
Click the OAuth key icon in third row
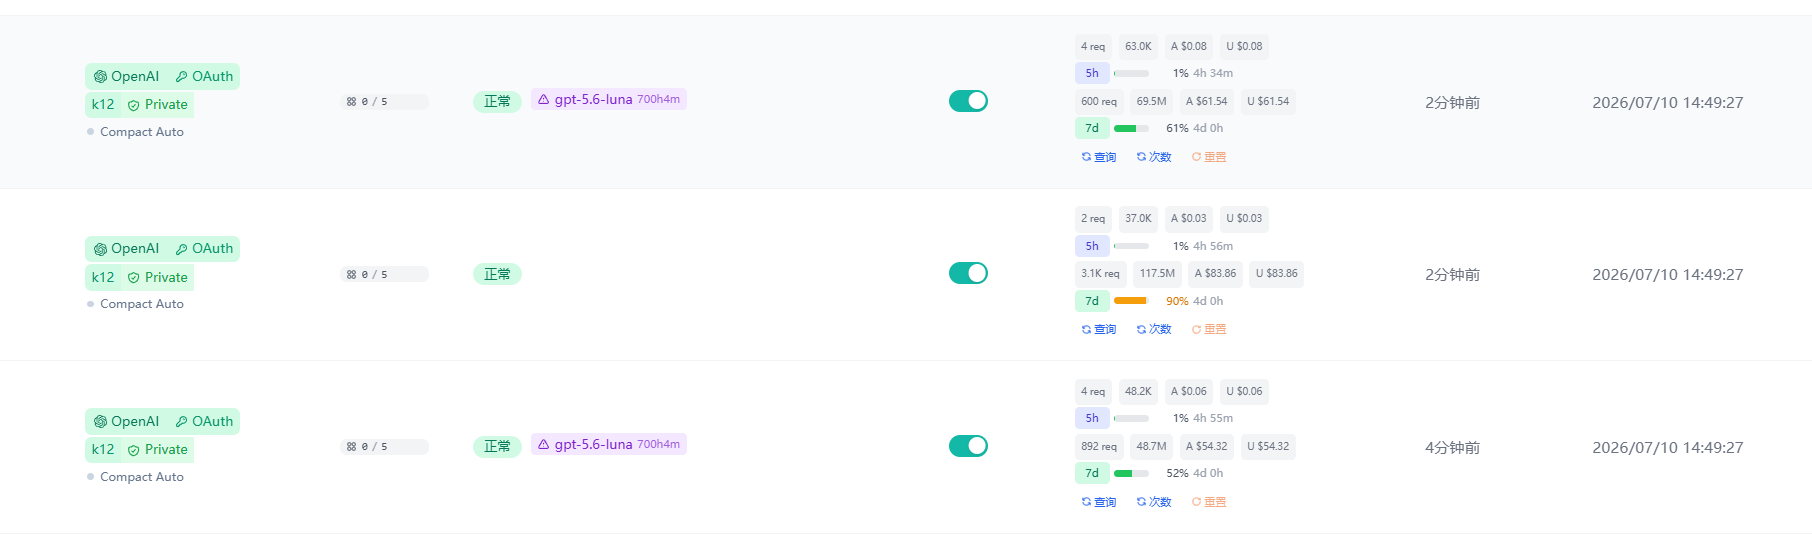coord(181,422)
